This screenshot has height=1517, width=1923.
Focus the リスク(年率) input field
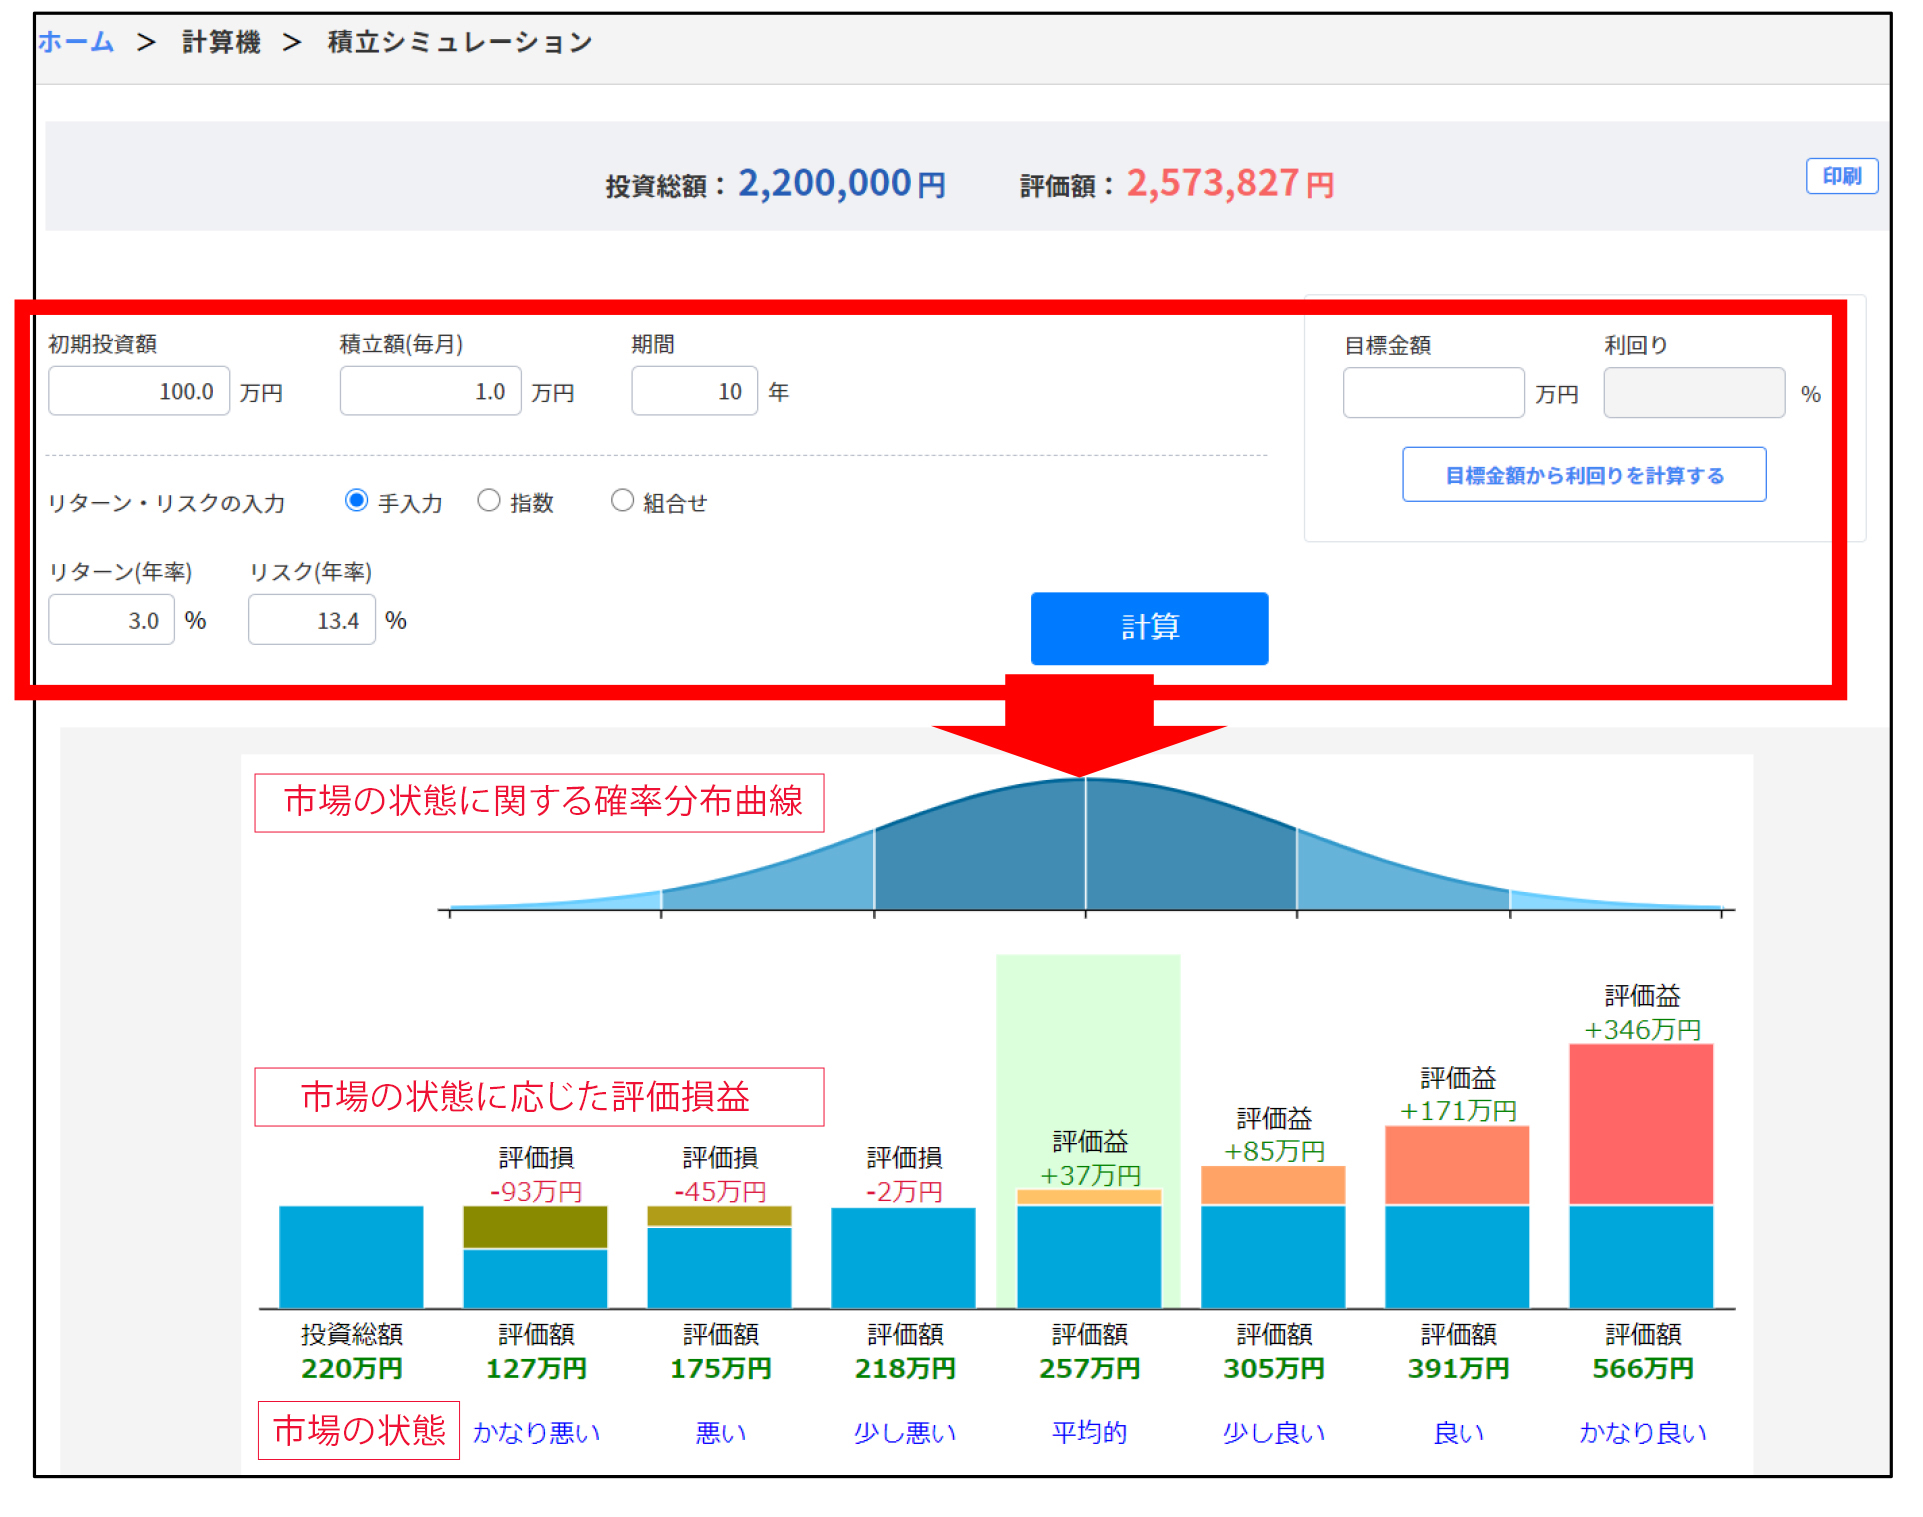click(312, 620)
